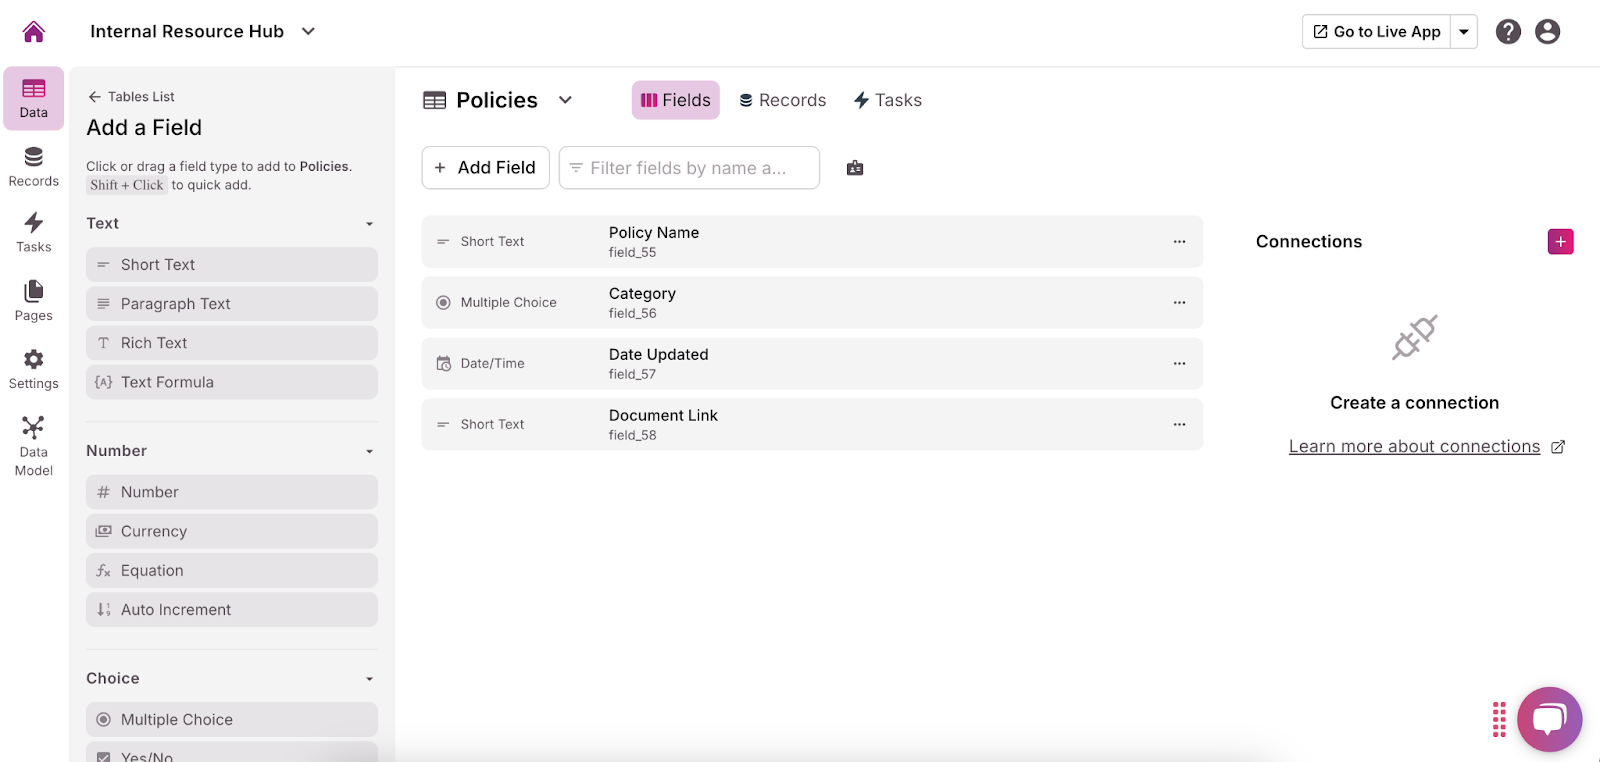
Task: Open the user account profile icon
Action: click(1547, 32)
